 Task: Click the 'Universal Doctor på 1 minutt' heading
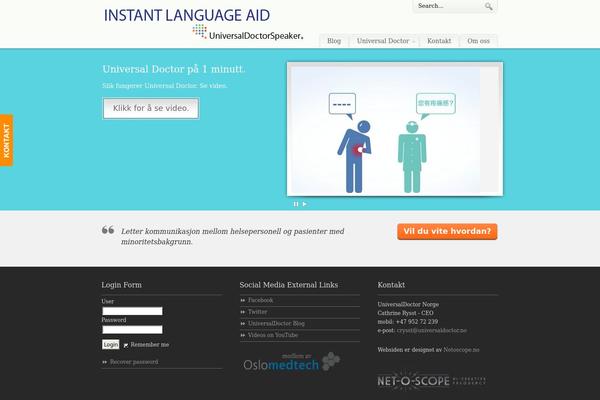point(174,69)
